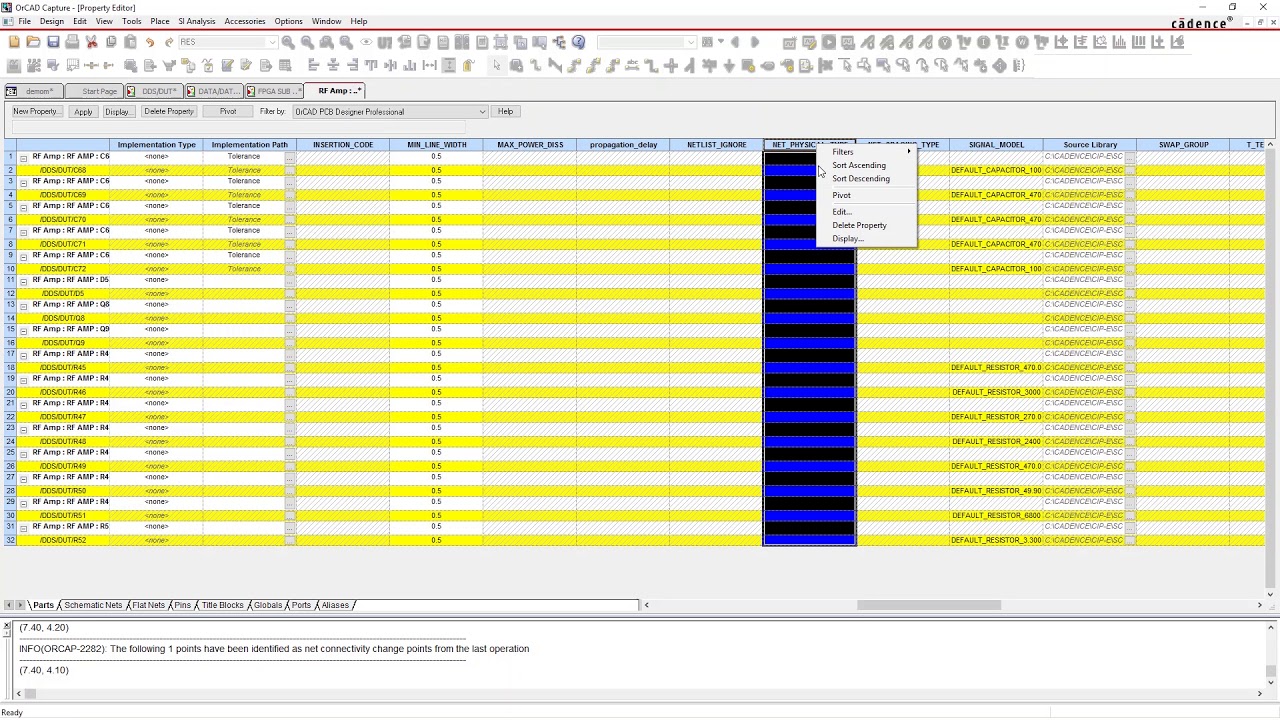The width and height of the screenshot is (1280, 720).
Task: Collapse row 11 RF Amp : D5 expander
Action: [23, 281]
